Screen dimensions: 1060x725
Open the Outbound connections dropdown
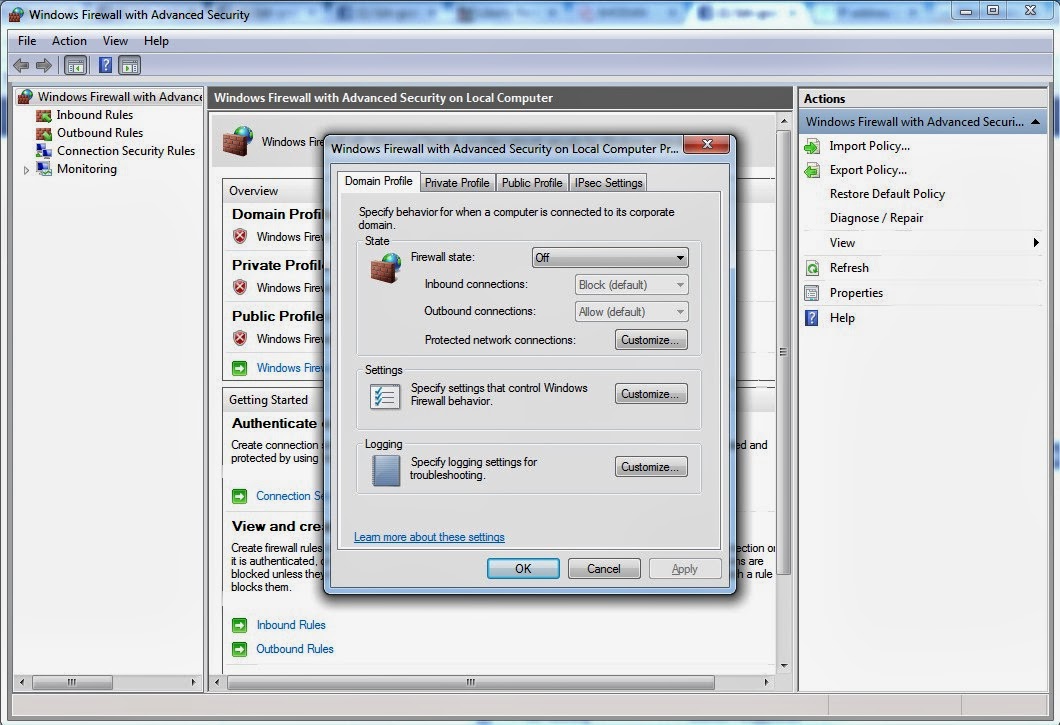[x=631, y=312]
